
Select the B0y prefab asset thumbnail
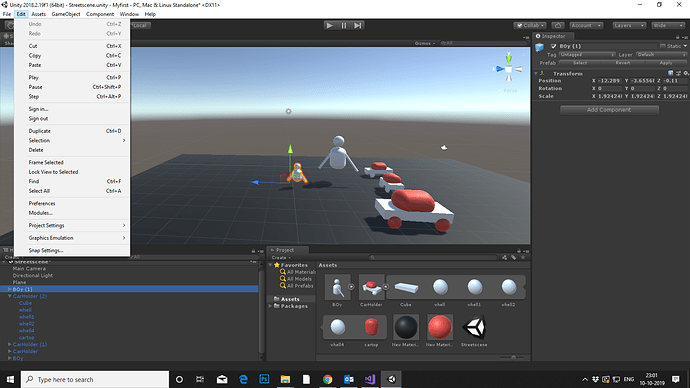coord(337,287)
